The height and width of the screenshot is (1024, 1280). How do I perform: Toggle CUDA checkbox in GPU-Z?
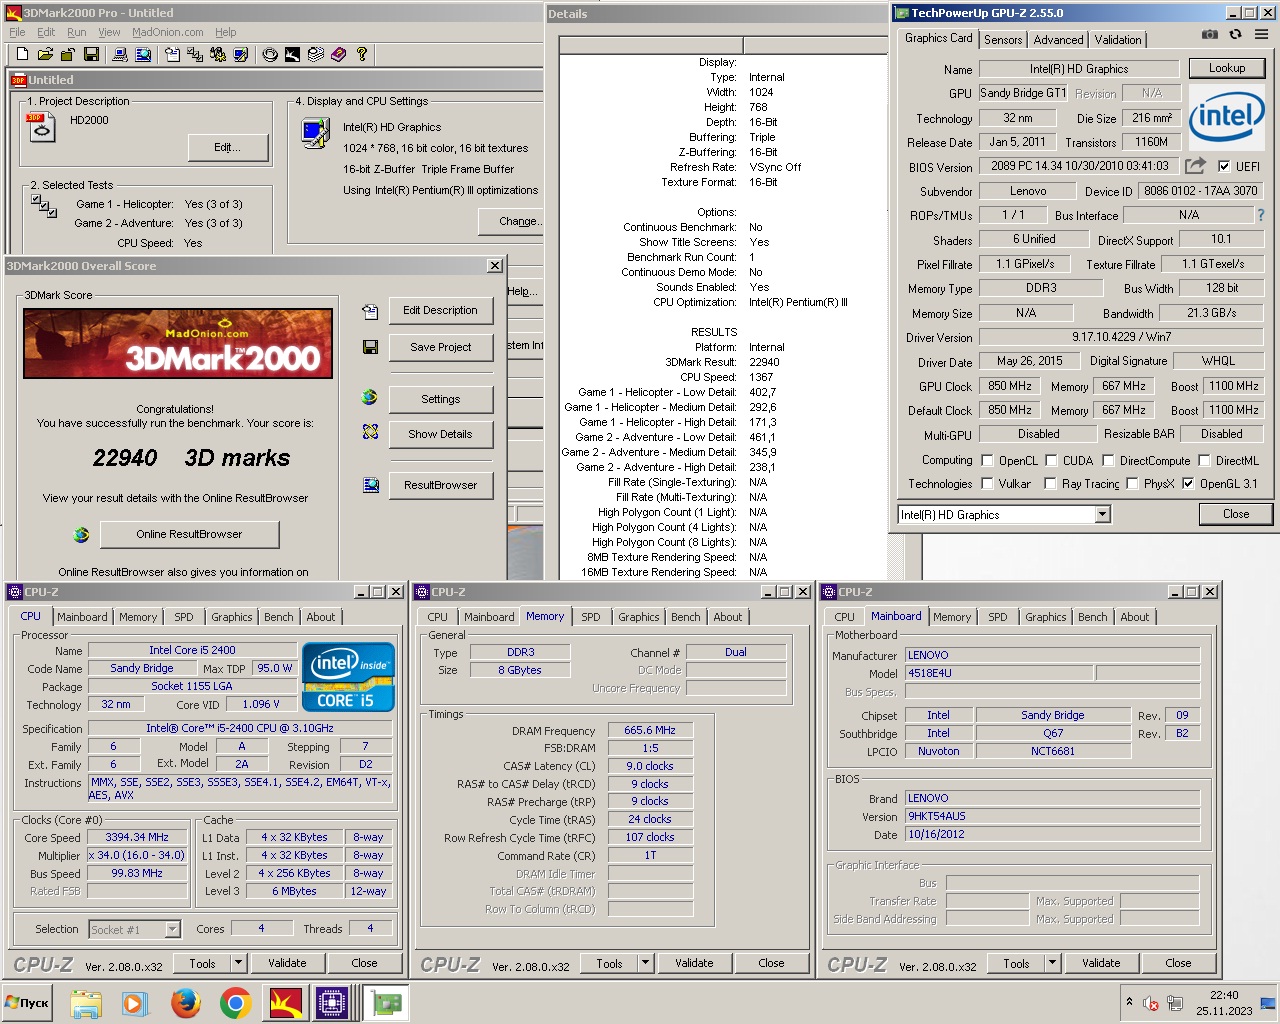point(1051,461)
